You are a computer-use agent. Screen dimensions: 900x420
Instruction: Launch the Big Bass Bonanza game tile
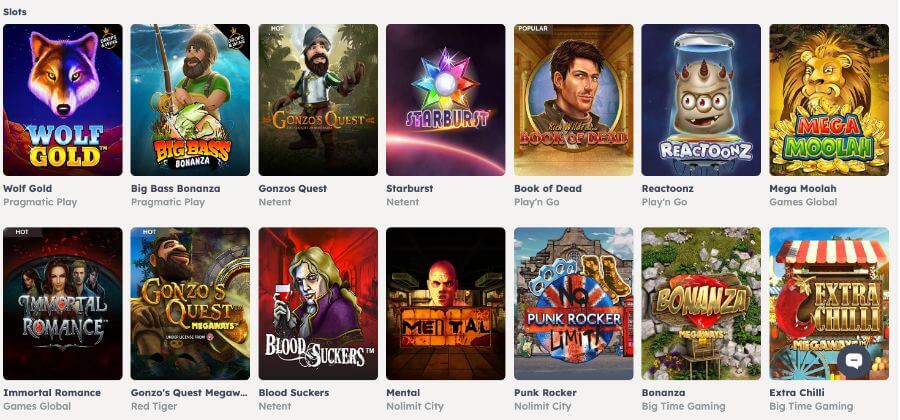coord(190,100)
